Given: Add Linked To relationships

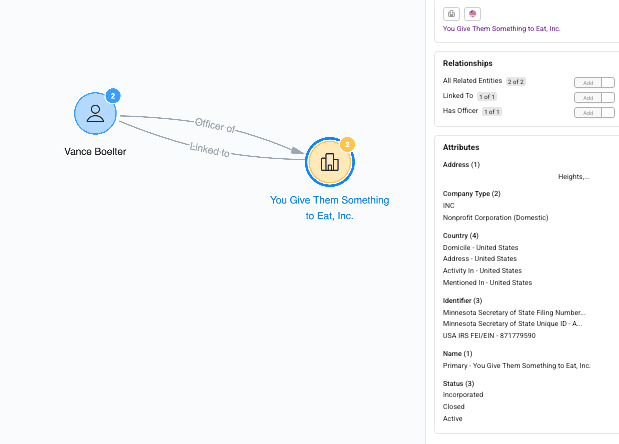Looking at the screenshot, I should [588, 97].
